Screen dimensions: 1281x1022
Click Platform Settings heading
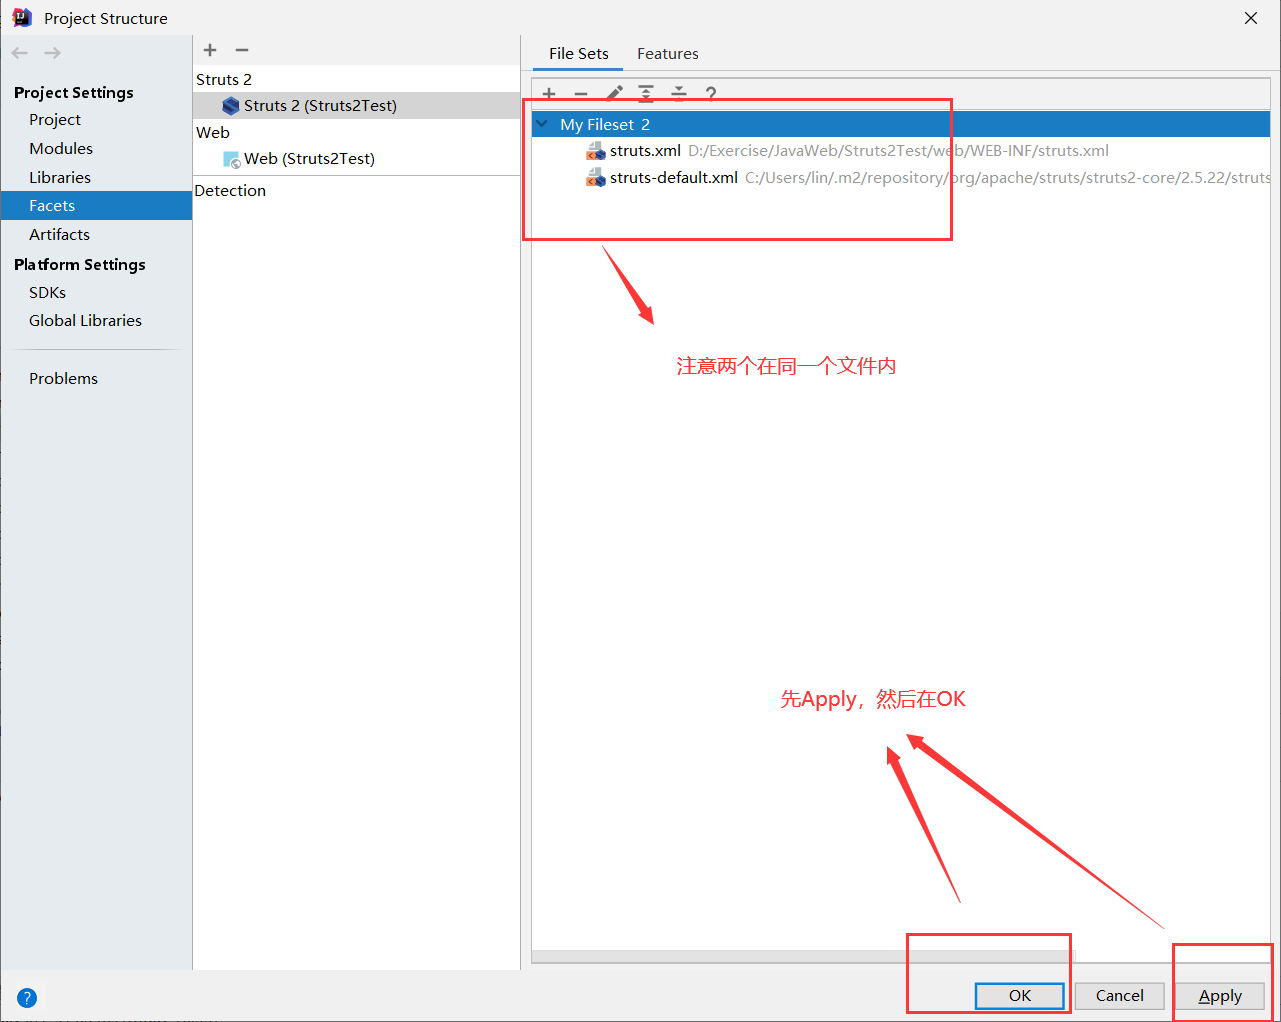[80, 264]
